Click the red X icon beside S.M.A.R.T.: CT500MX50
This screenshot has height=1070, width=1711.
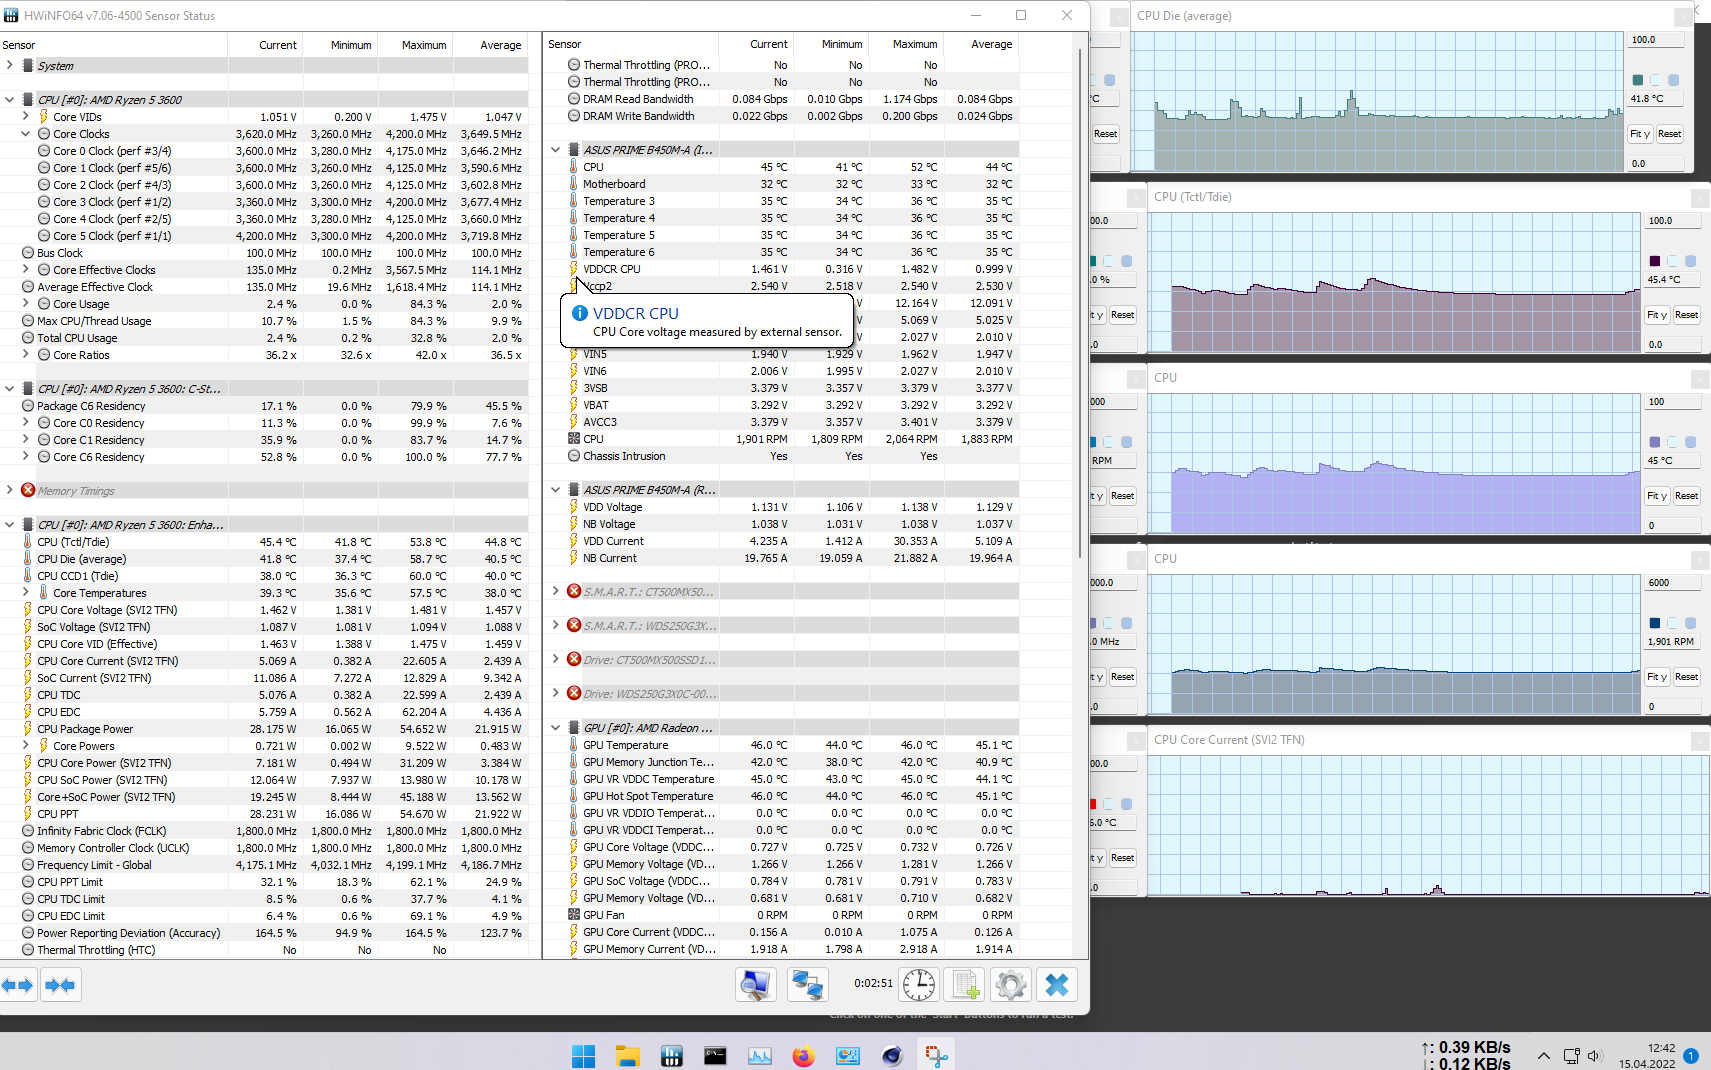574,591
